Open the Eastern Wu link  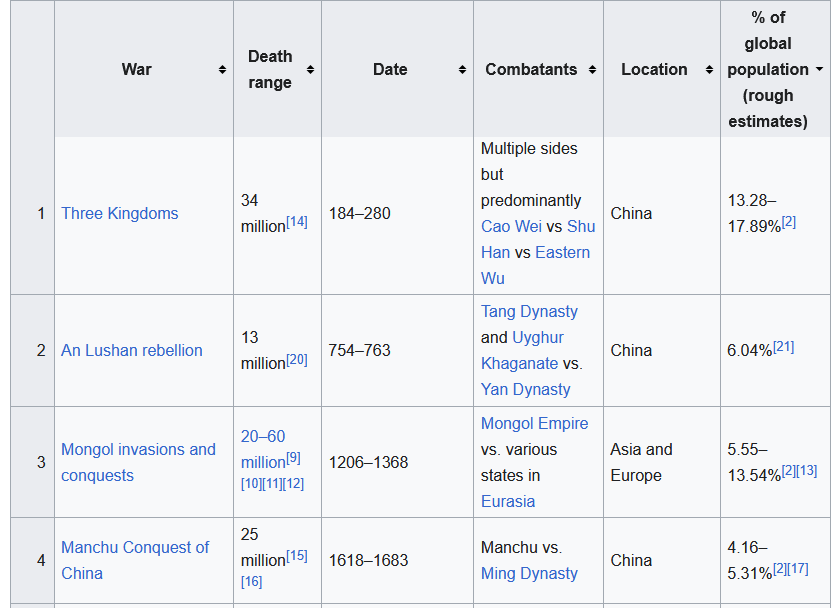click(562, 252)
